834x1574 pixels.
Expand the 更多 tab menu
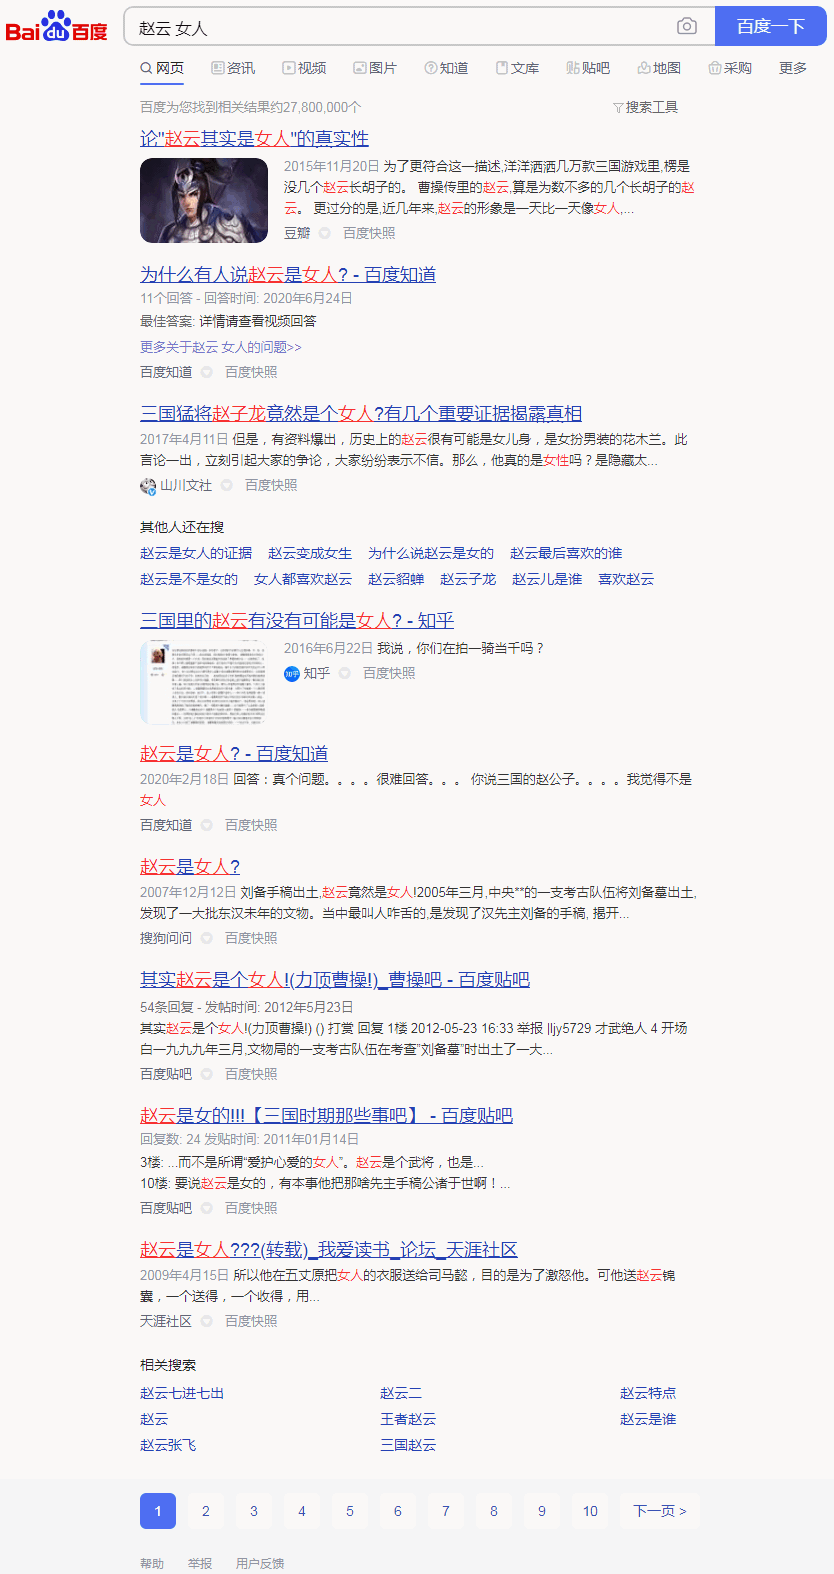pos(793,68)
